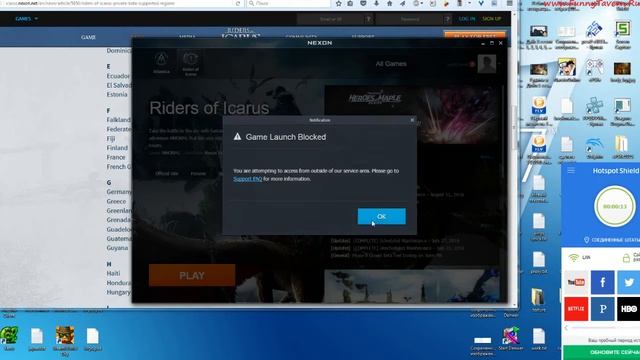Screen dimensions: 640x360
Task: Open Hotspot Shield hamburger menu
Action: pyautogui.click(x=571, y=170)
